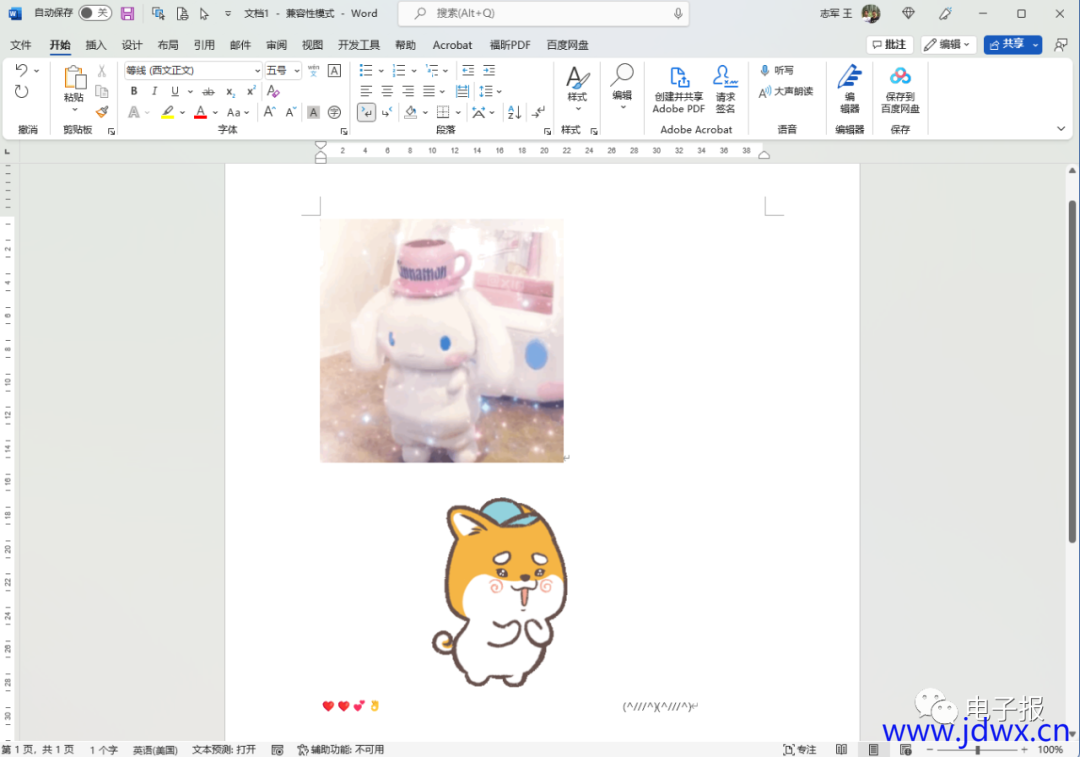Click the Justify alignment icon
The height and width of the screenshot is (757, 1080).
tap(428, 91)
